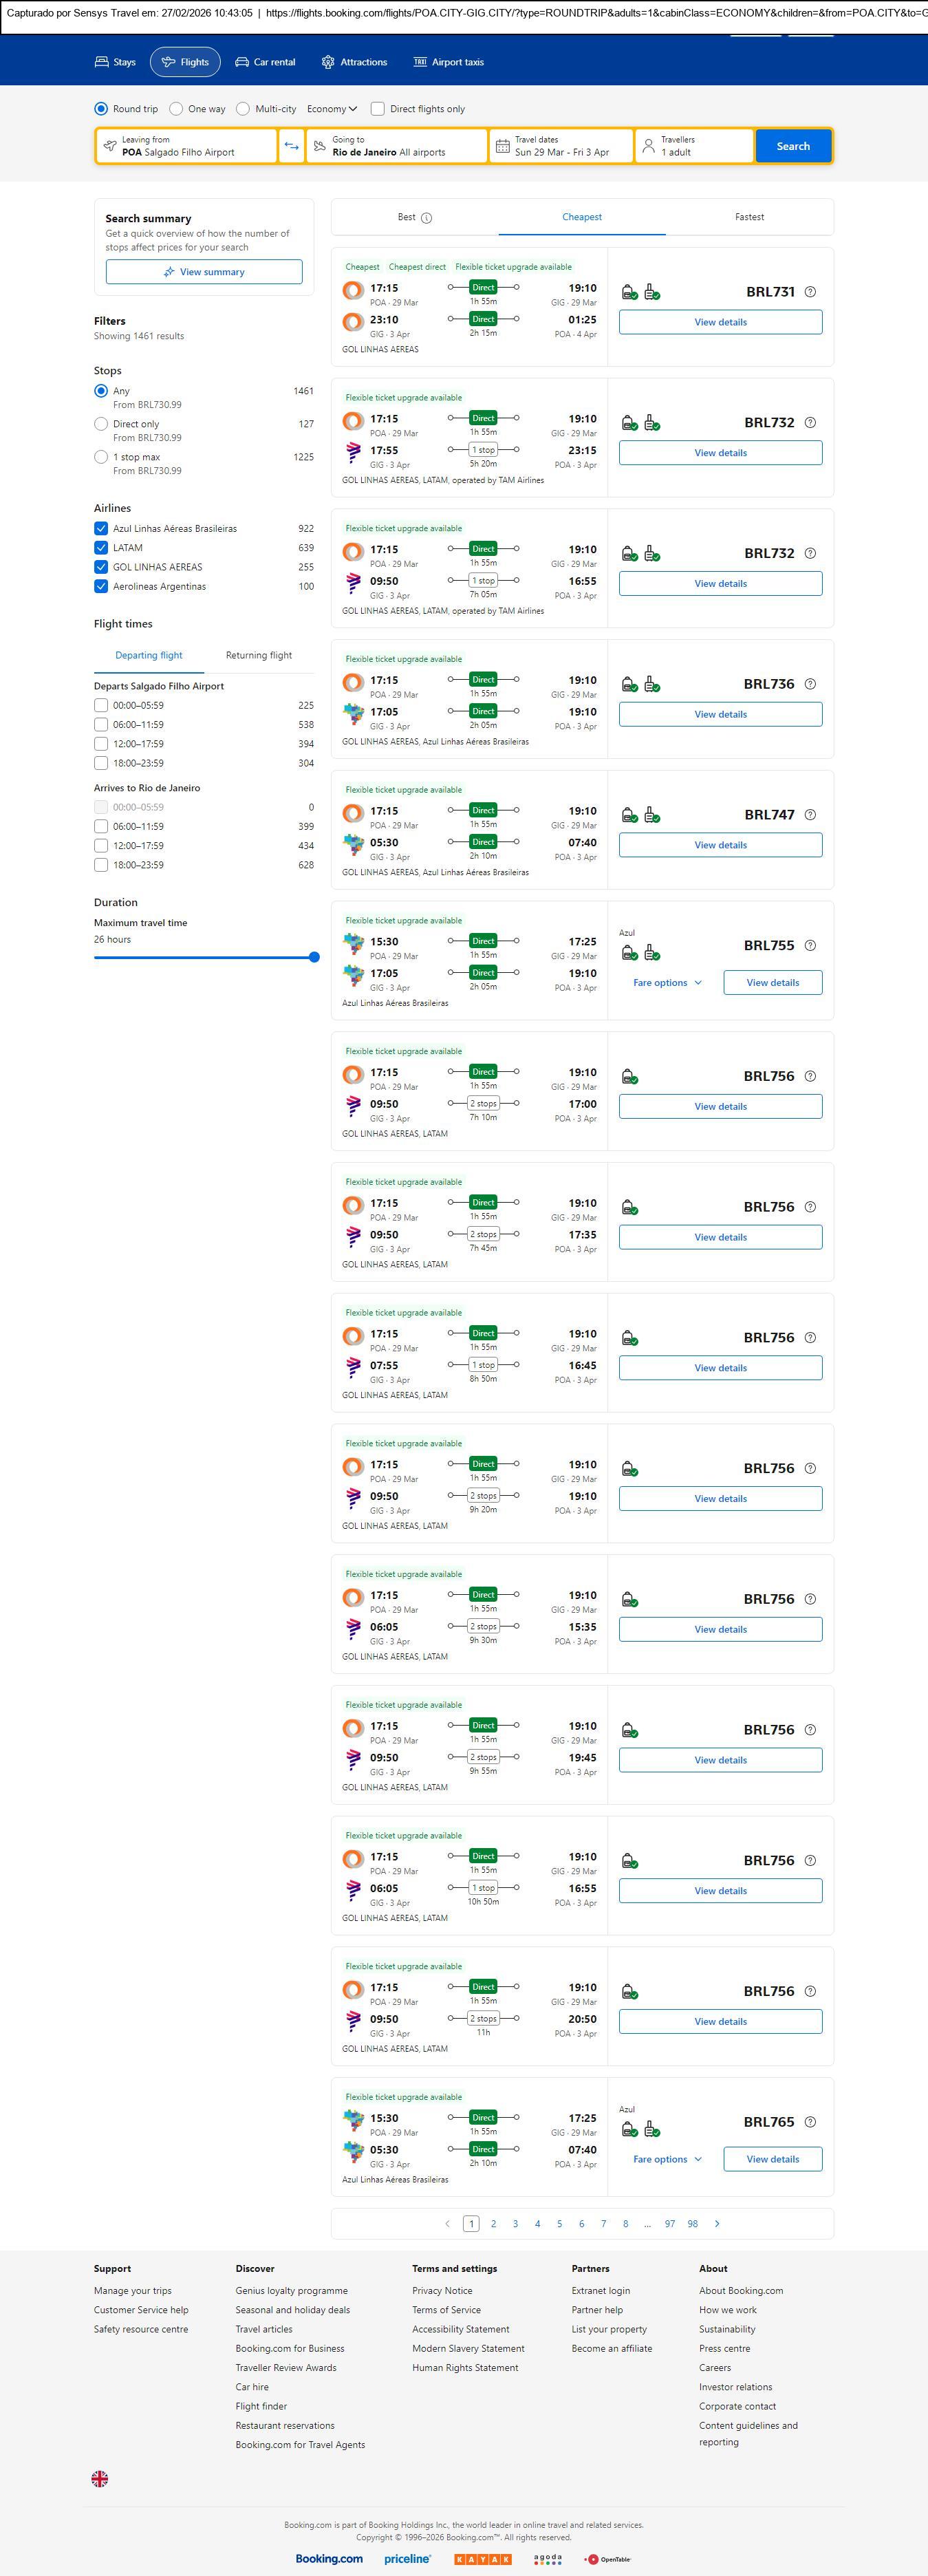Click the blue Search button

pyautogui.click(x=793, y=146)
